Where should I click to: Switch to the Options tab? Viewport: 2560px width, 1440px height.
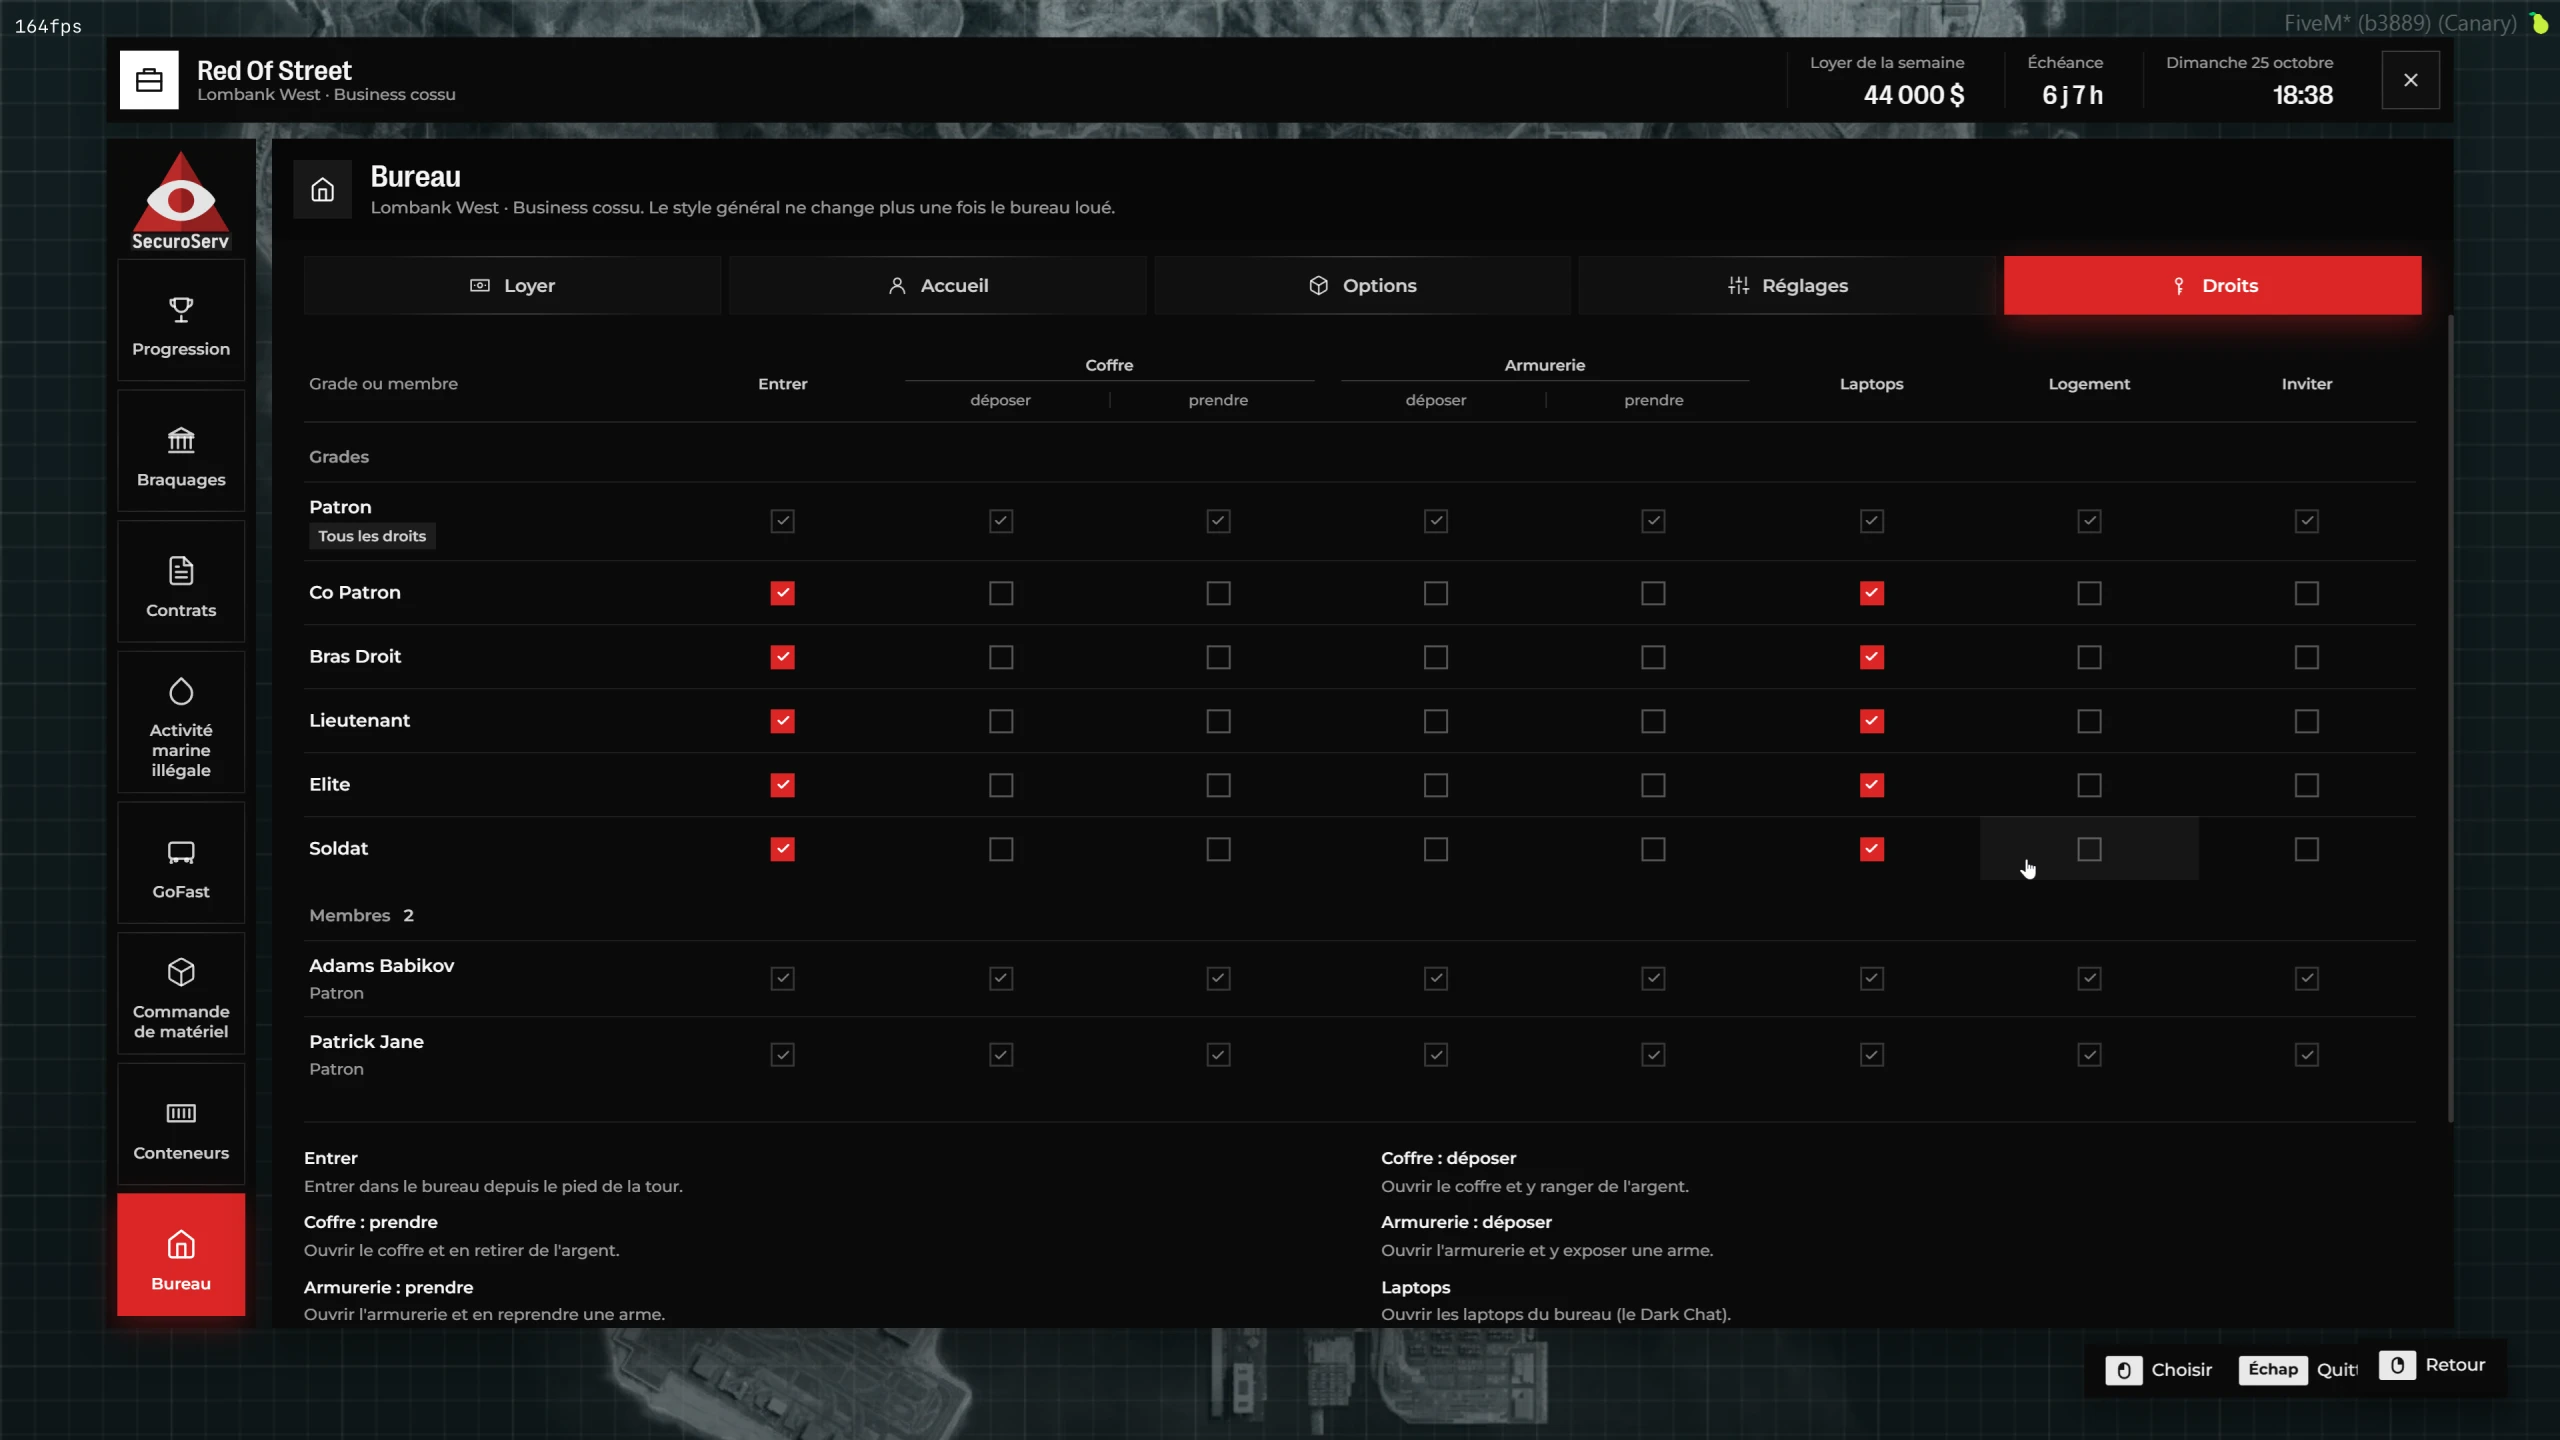(1363, 286)
